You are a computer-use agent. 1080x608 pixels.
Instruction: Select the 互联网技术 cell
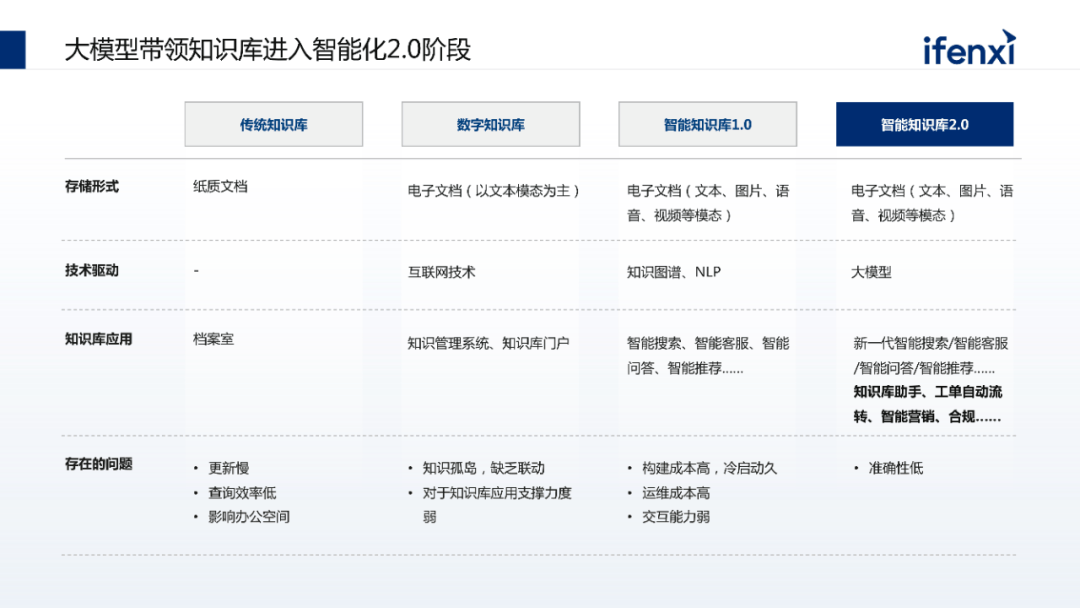click(x=441, y=272)
